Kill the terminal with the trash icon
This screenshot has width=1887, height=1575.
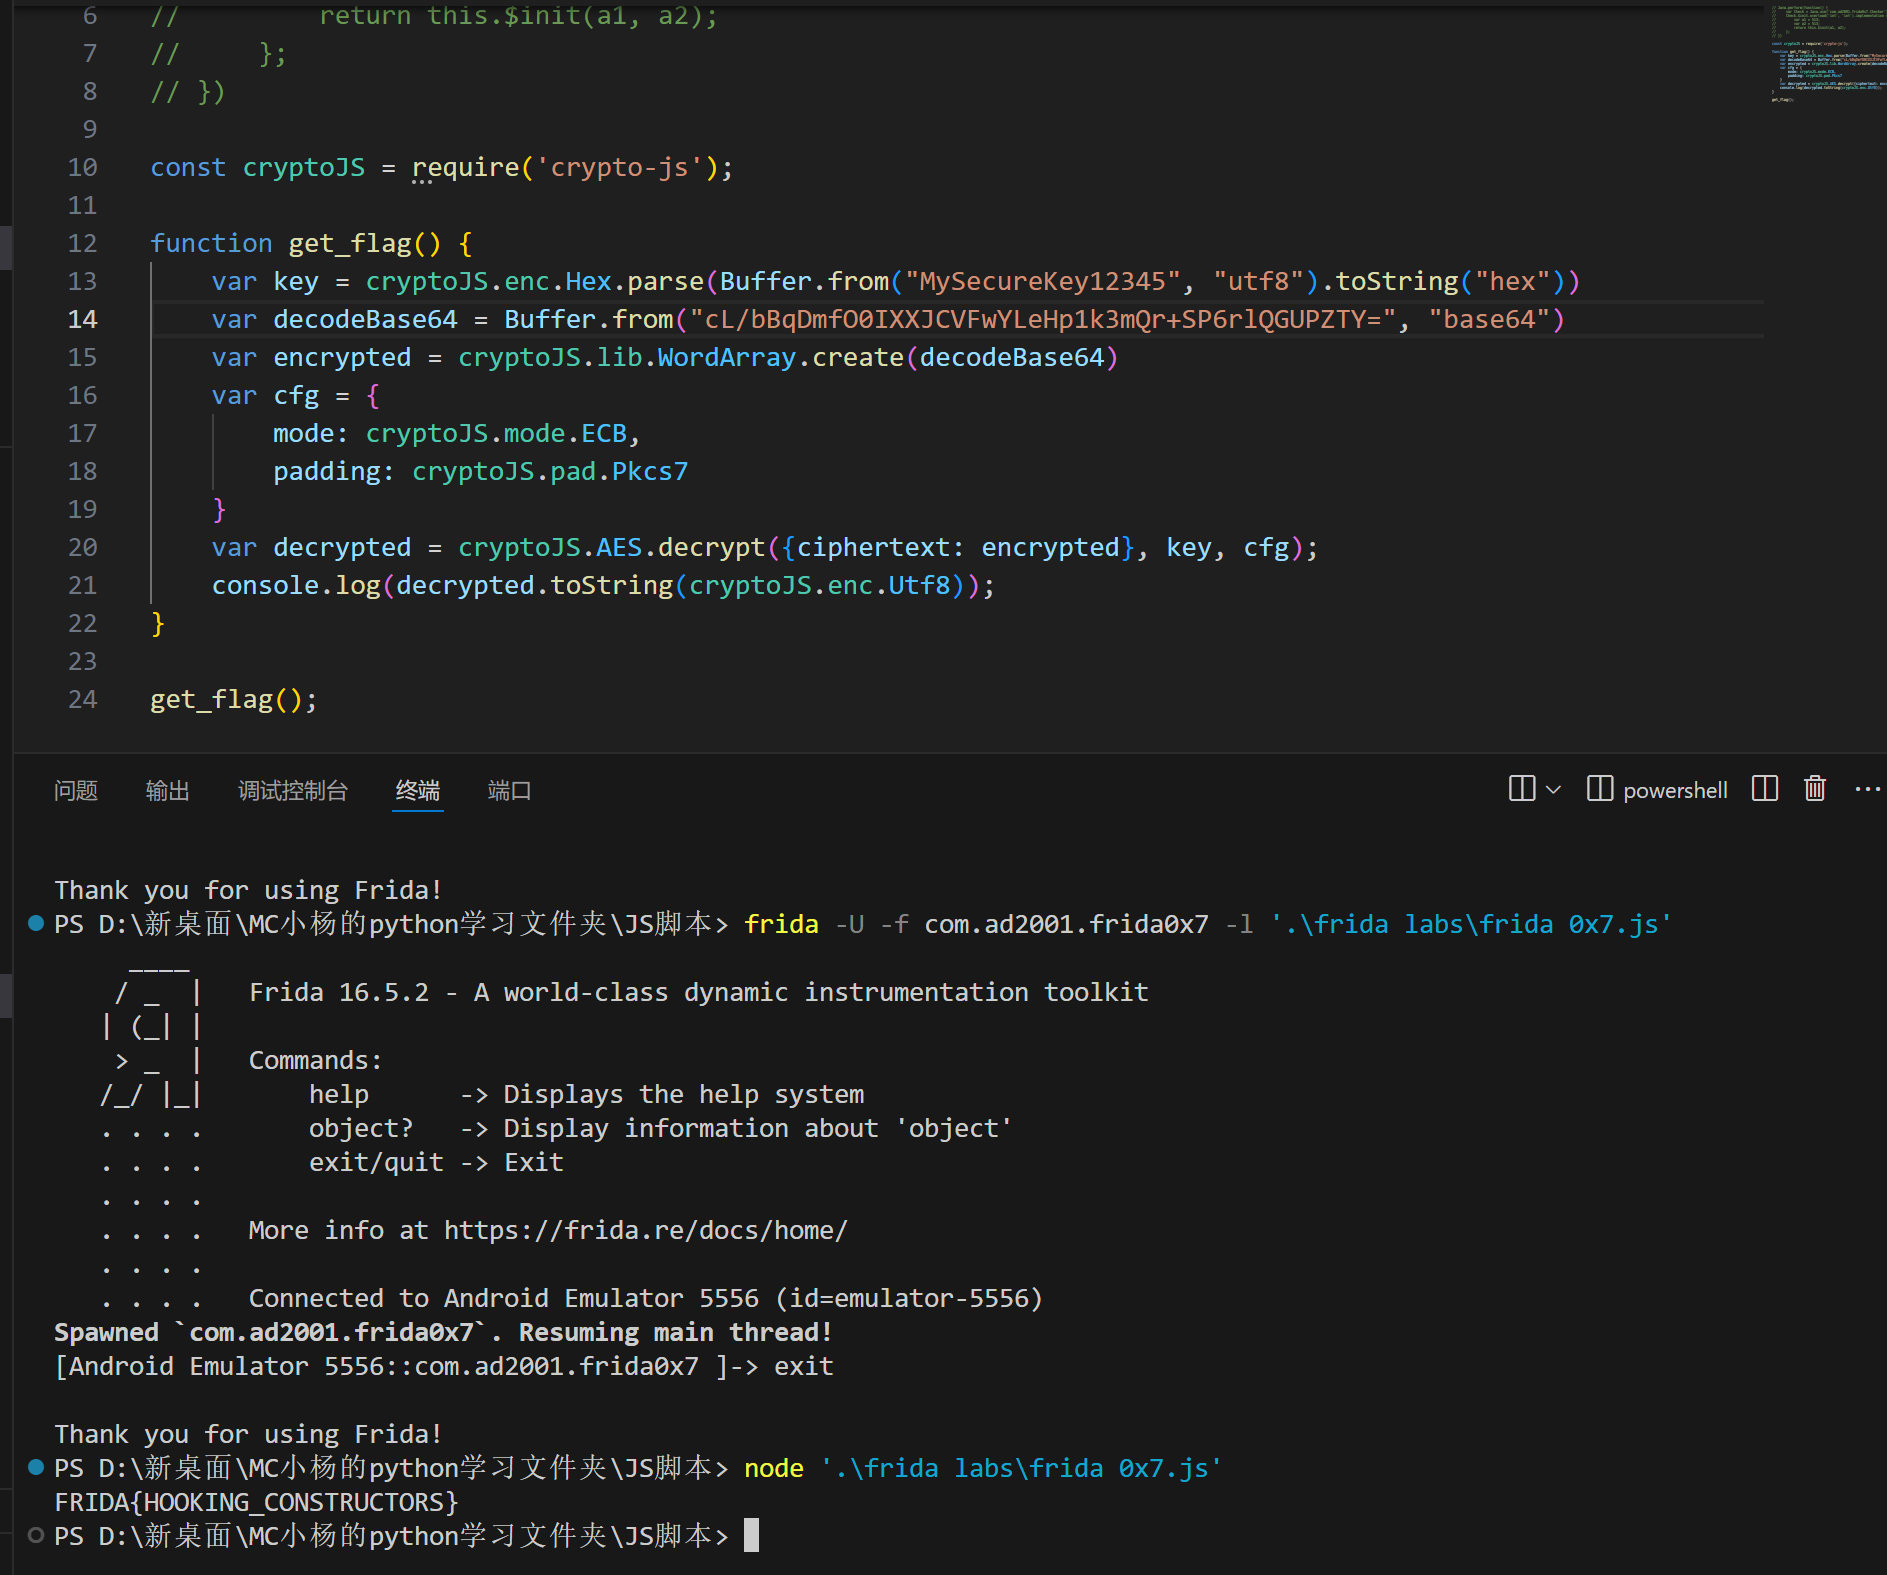pyautogui.click(x=1815, y=789)
